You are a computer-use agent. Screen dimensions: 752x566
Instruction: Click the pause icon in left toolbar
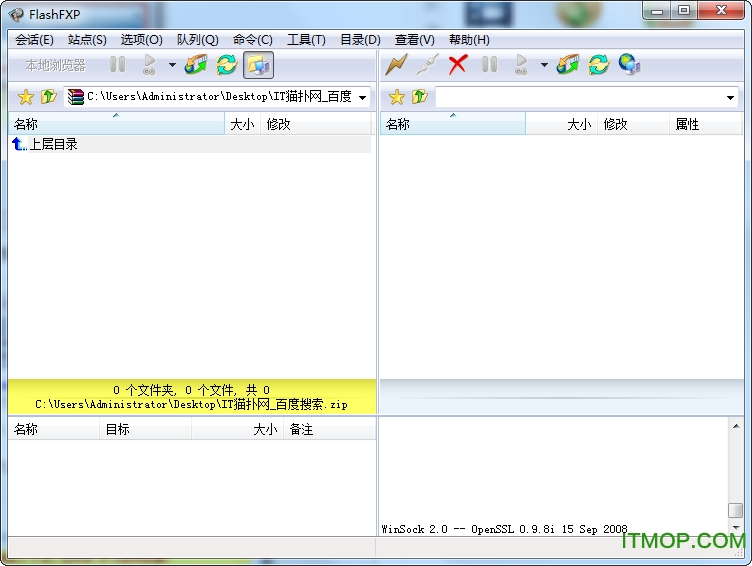coord(118,64)
